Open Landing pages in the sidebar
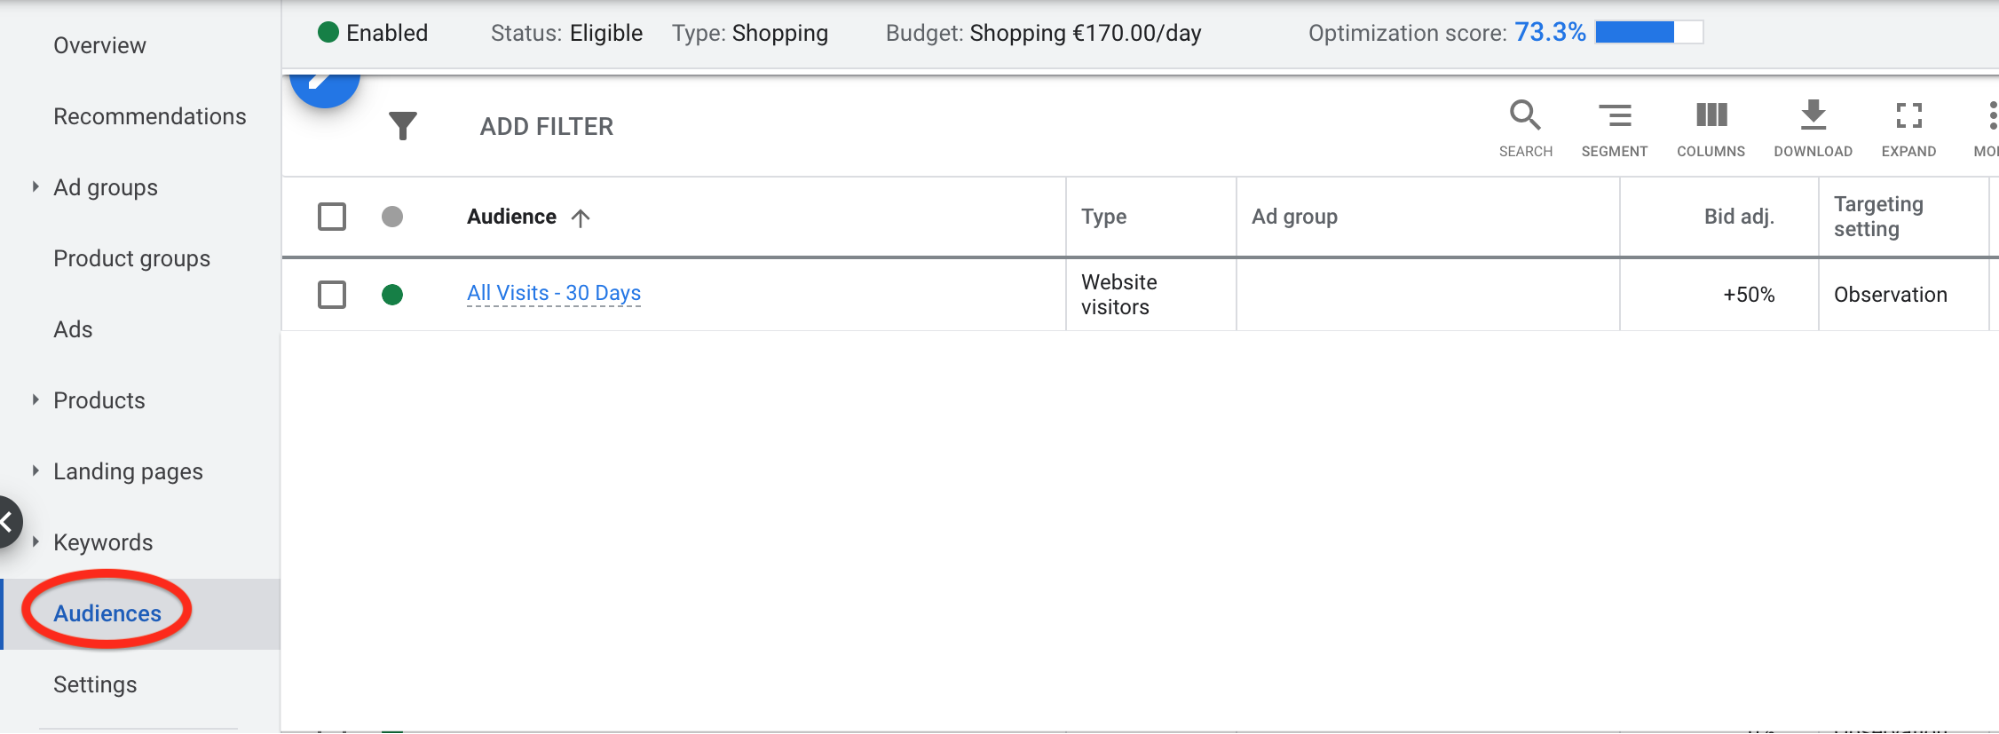Viewport: 1999px width, 734px height. (x=128, y=471)
